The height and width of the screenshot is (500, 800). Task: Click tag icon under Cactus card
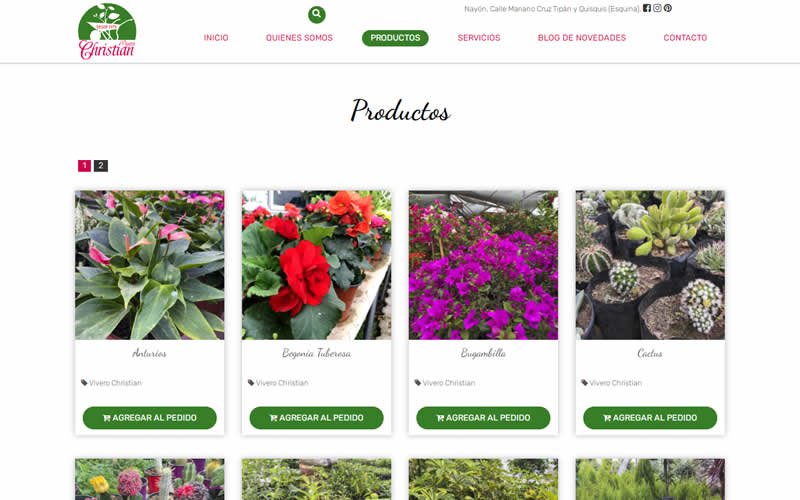pyautogui.click(x=584, y=383)
